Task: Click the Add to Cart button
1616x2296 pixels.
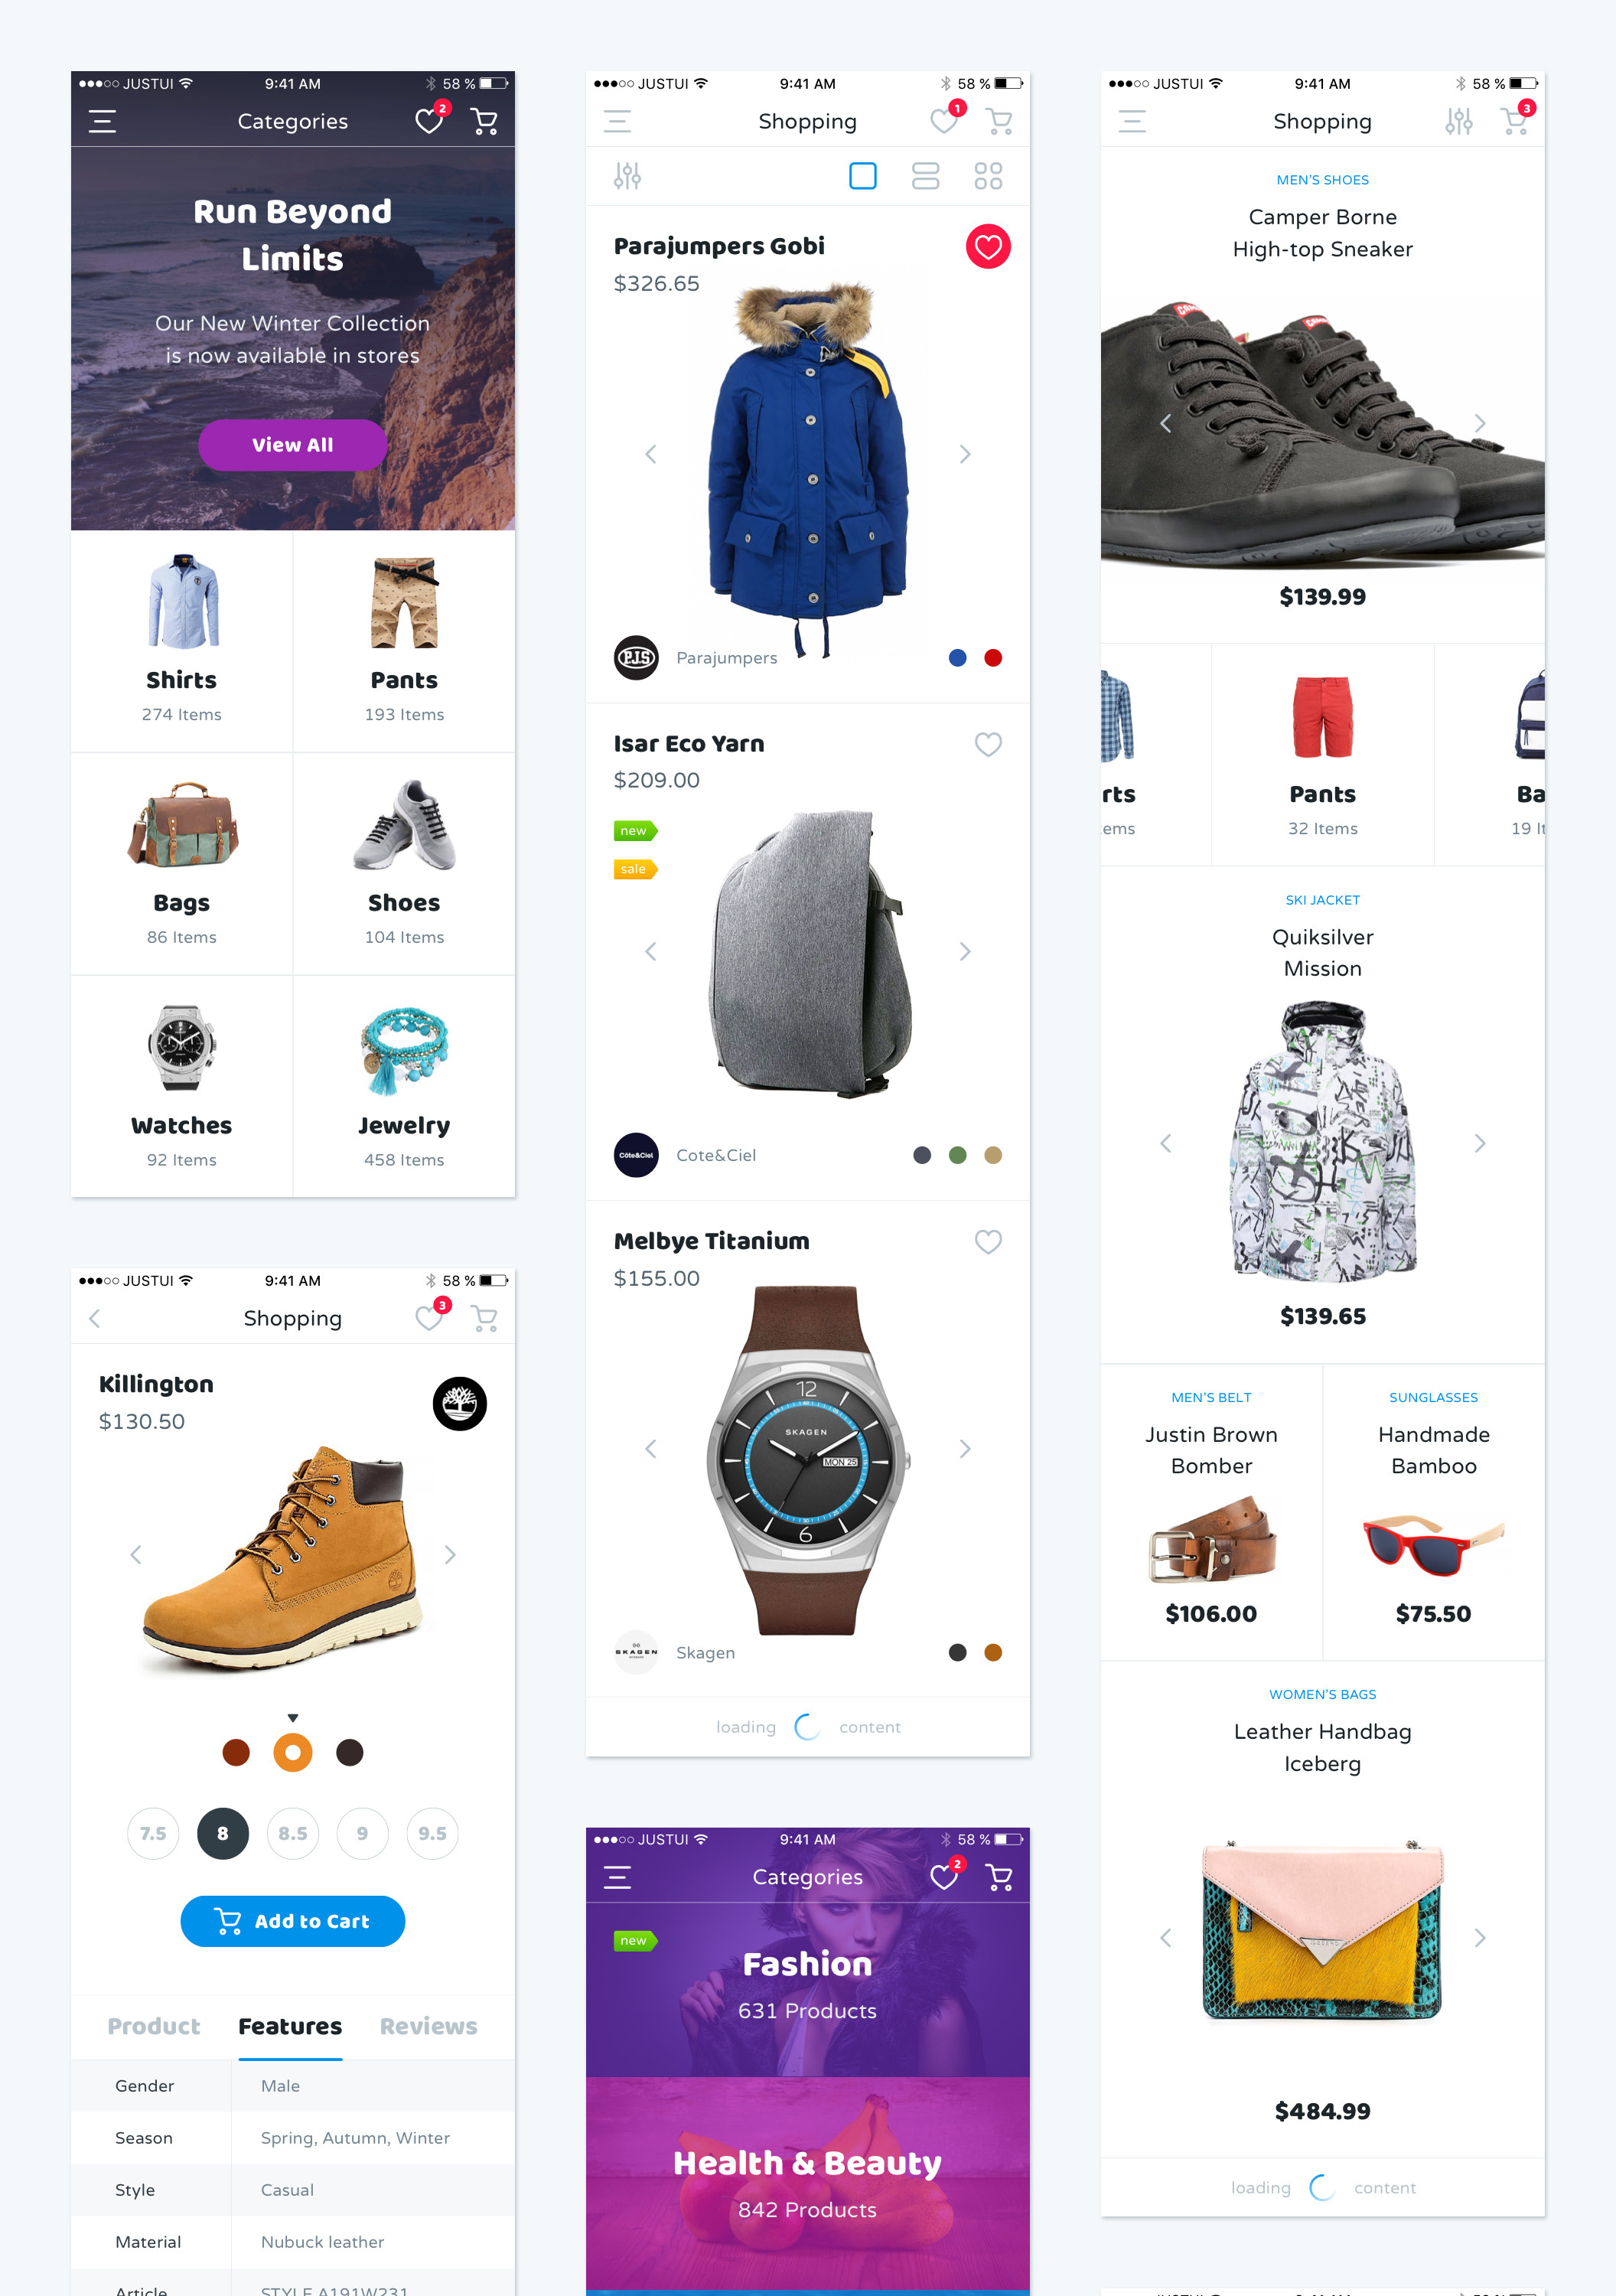Action: coord(292,1921)
